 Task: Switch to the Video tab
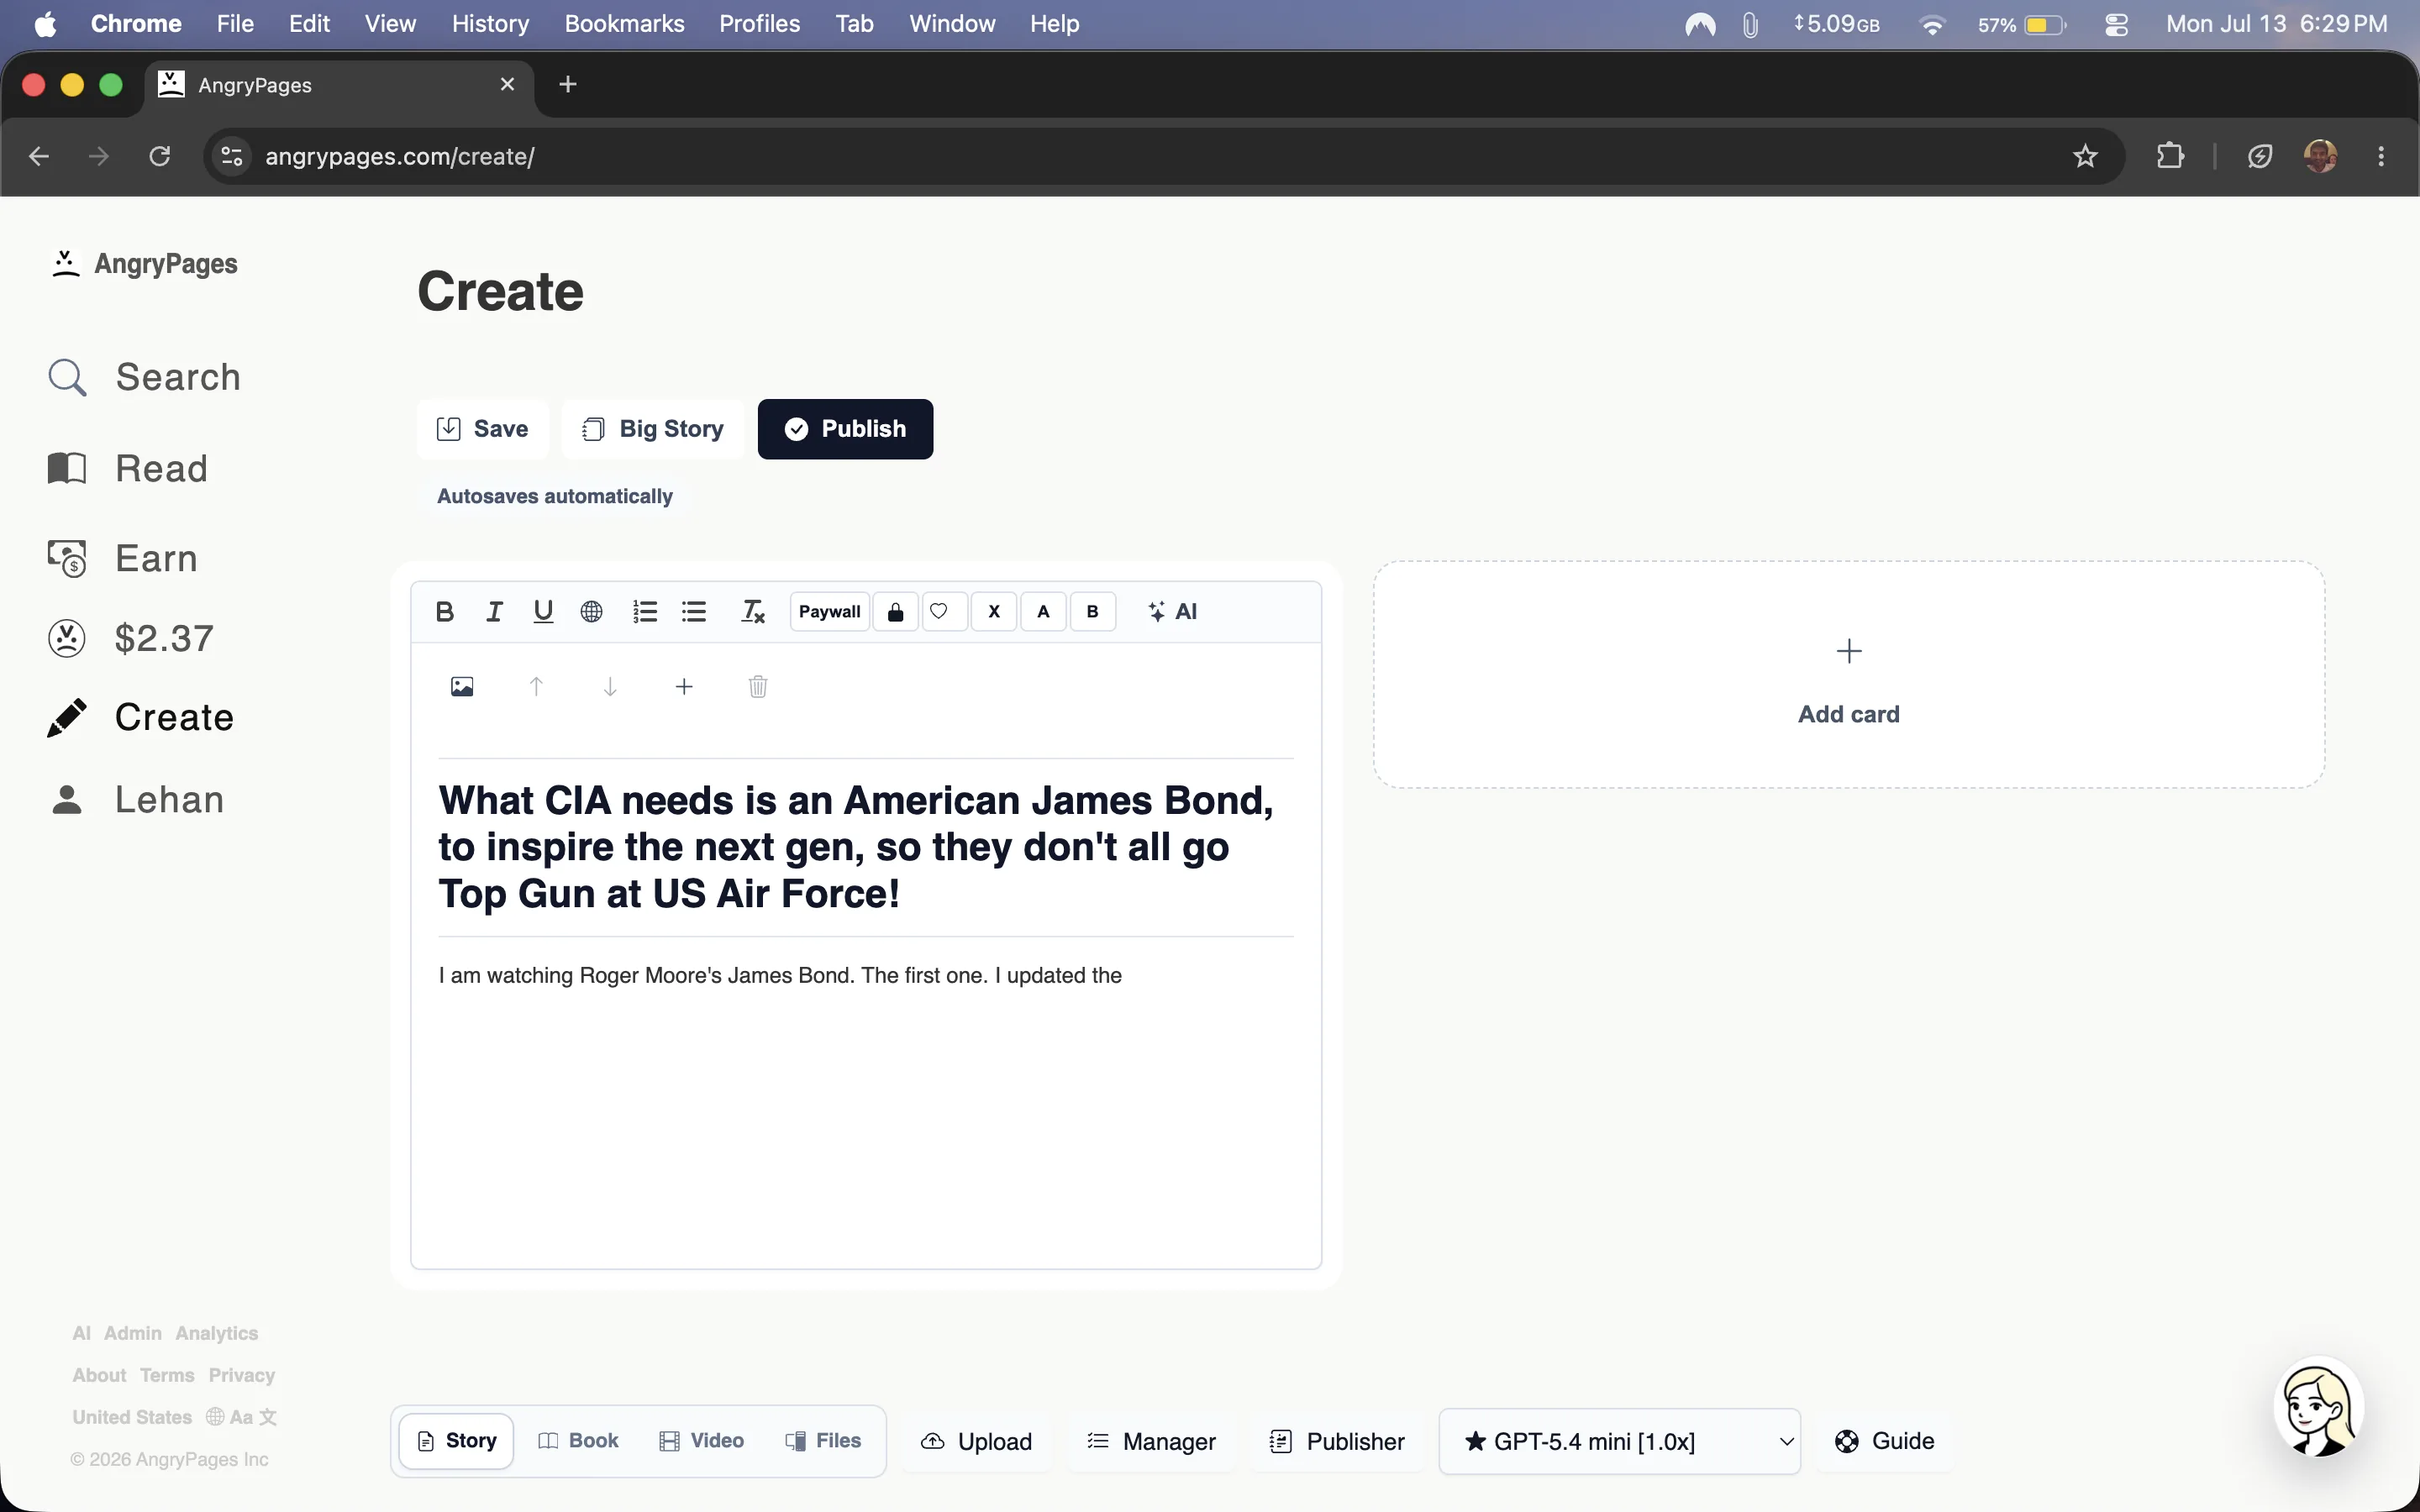(x=702, y=1441)
